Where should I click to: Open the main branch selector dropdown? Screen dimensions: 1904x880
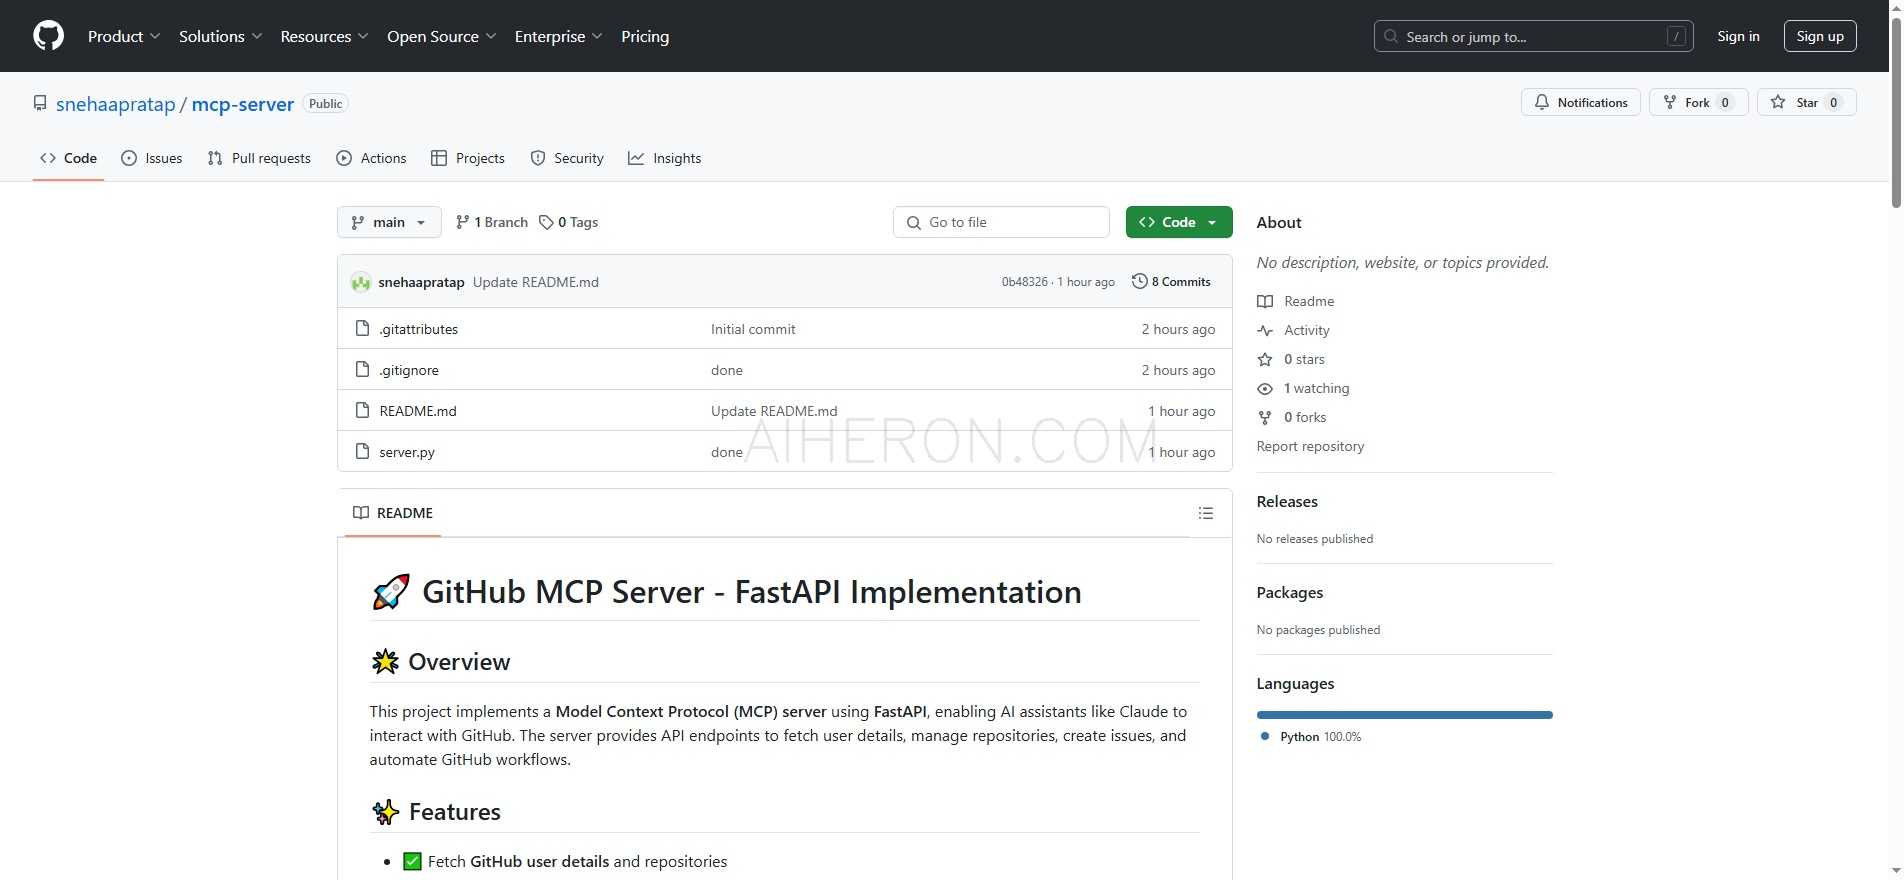(389, 222)
